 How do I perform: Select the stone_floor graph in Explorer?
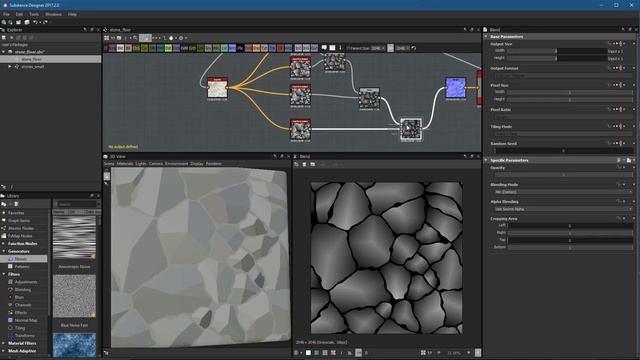pos(31,59)
